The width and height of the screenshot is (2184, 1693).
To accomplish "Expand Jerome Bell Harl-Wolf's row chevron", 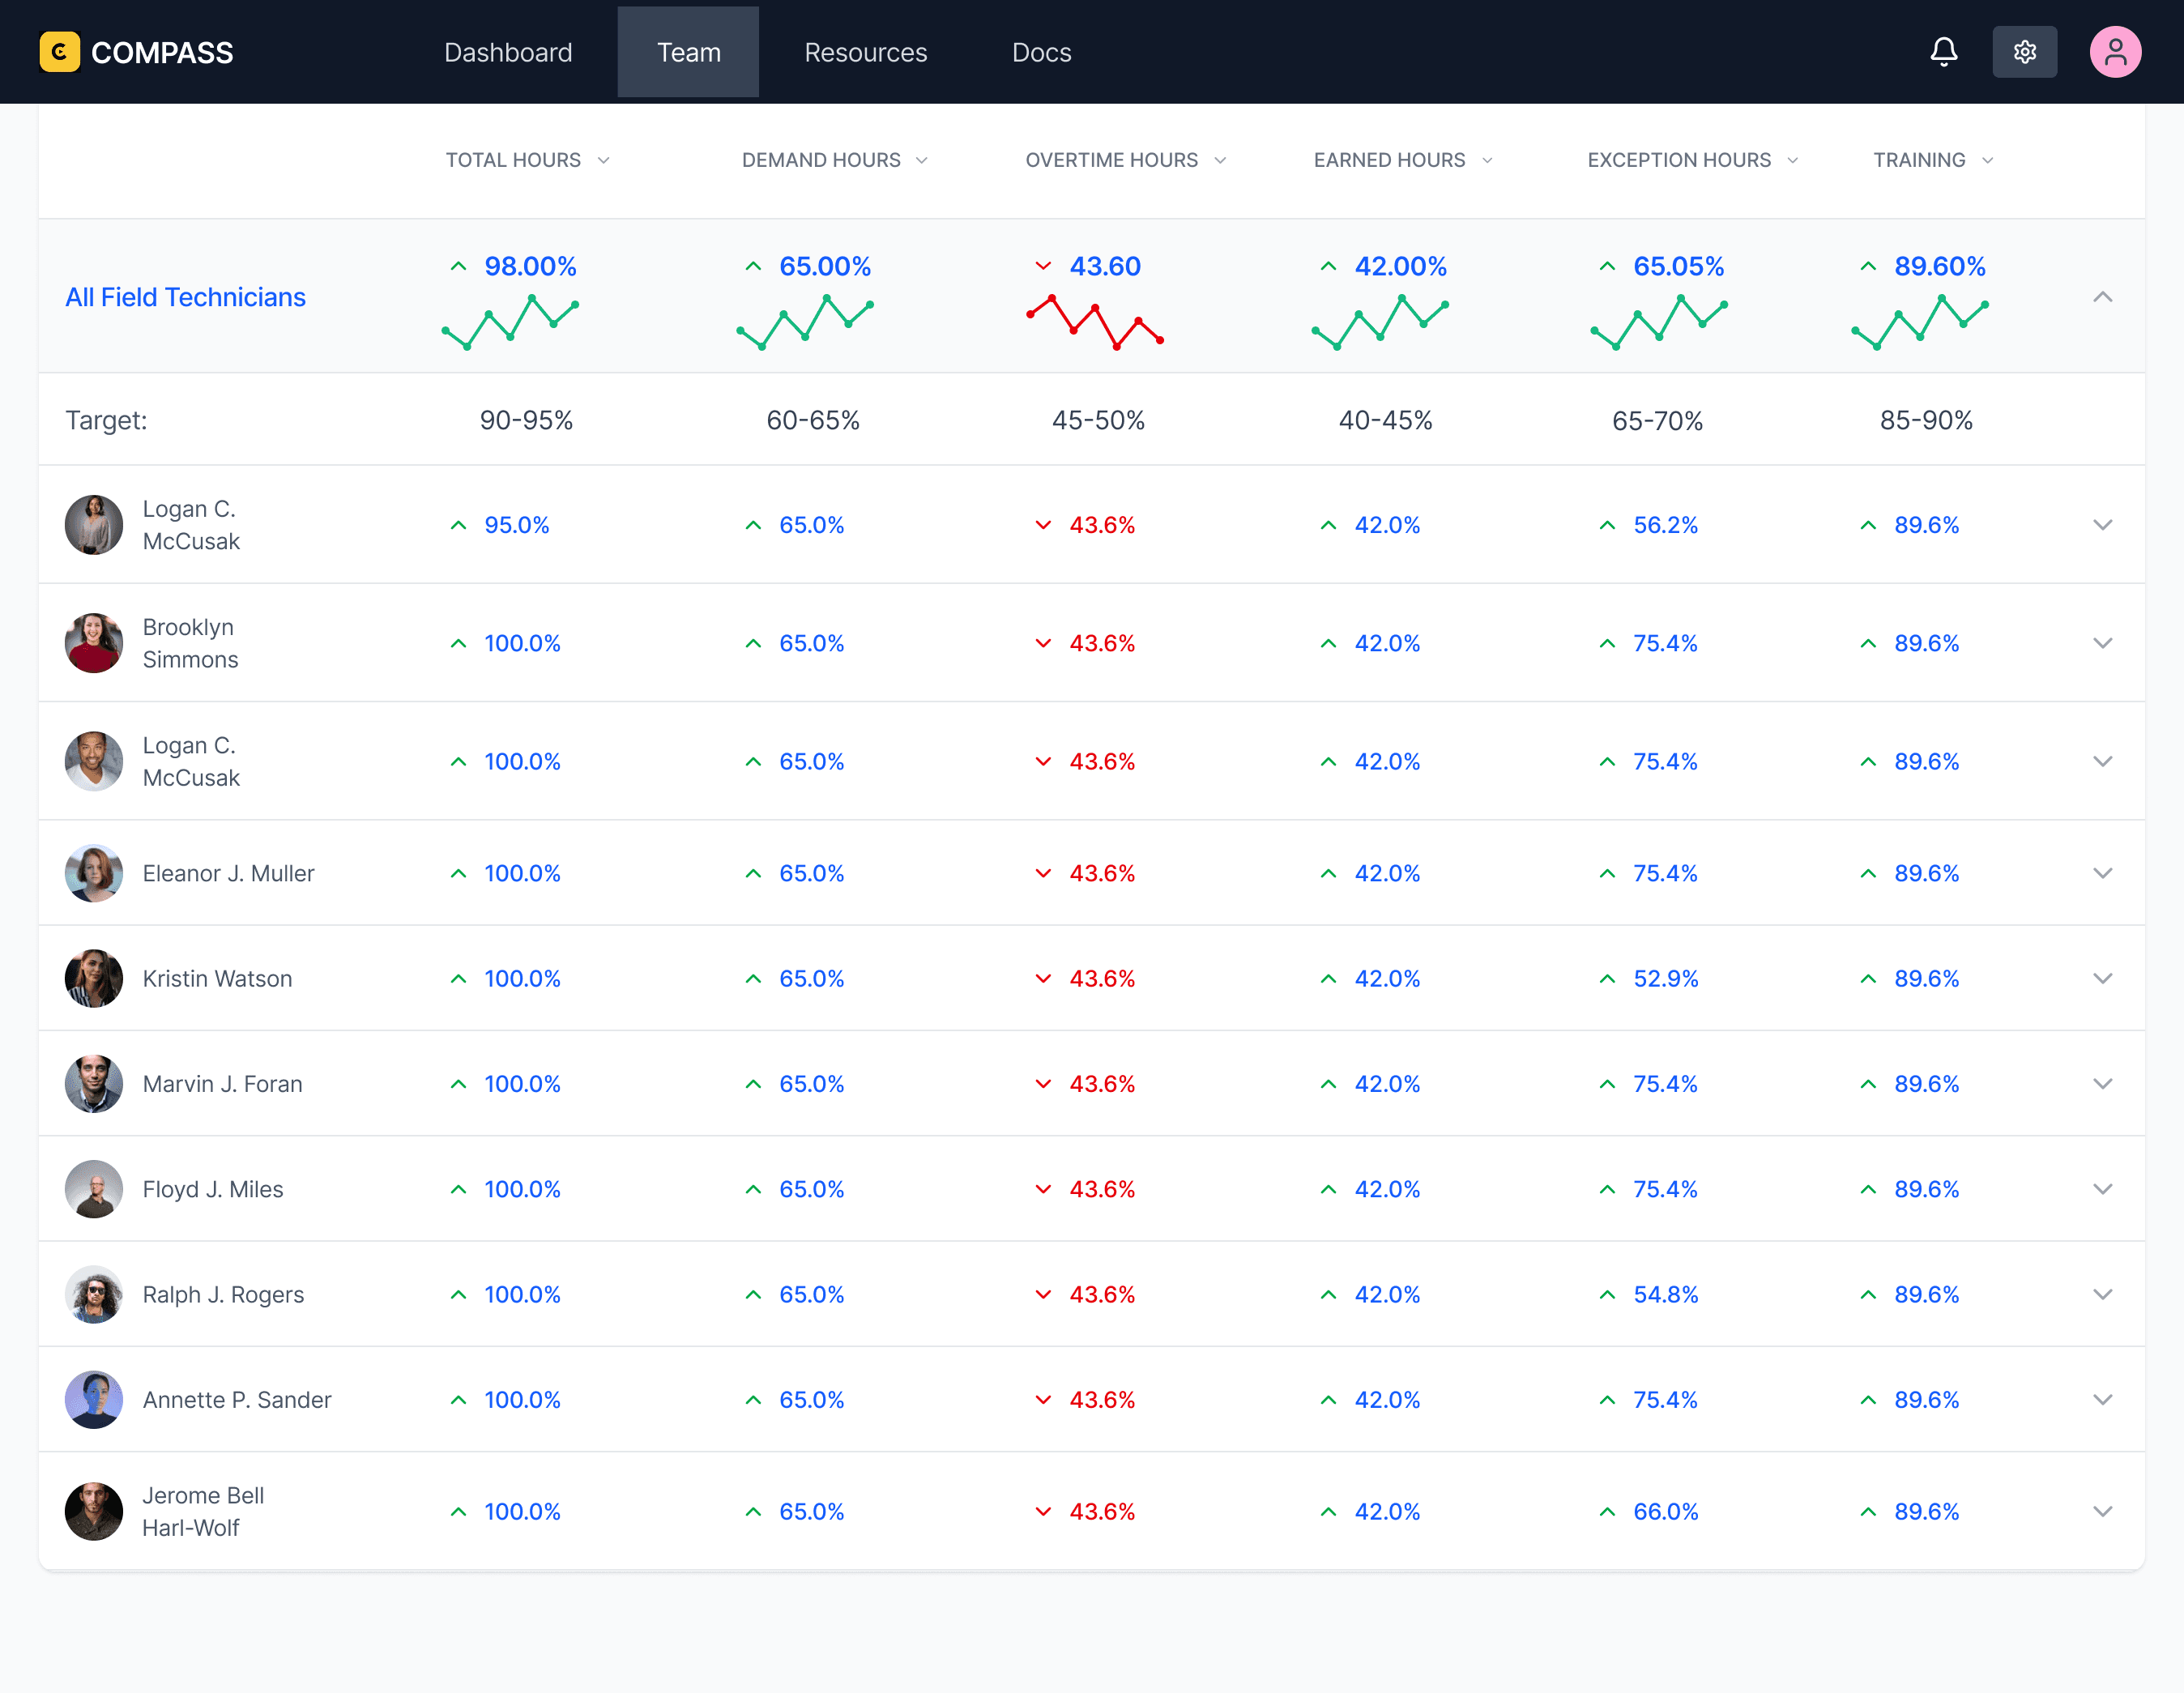I will [x=2102, y=1511].
